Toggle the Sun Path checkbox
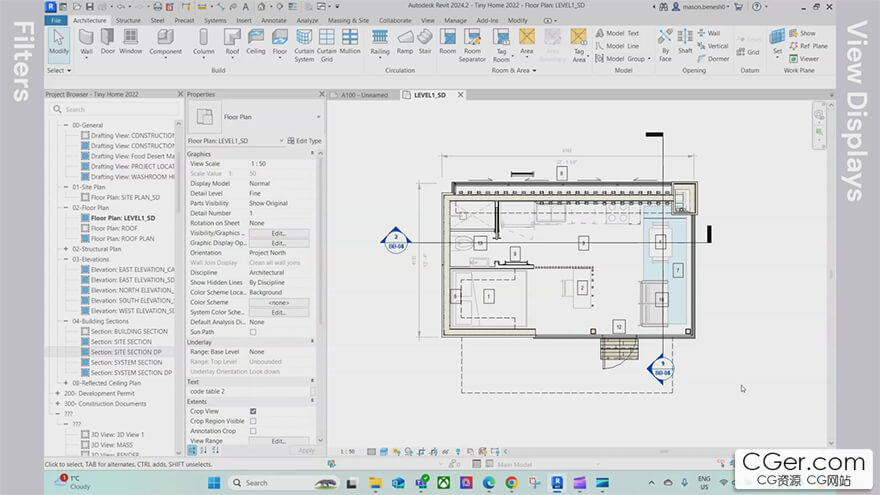The height and width of the screenshot is (495, 880). pos(253,332)
